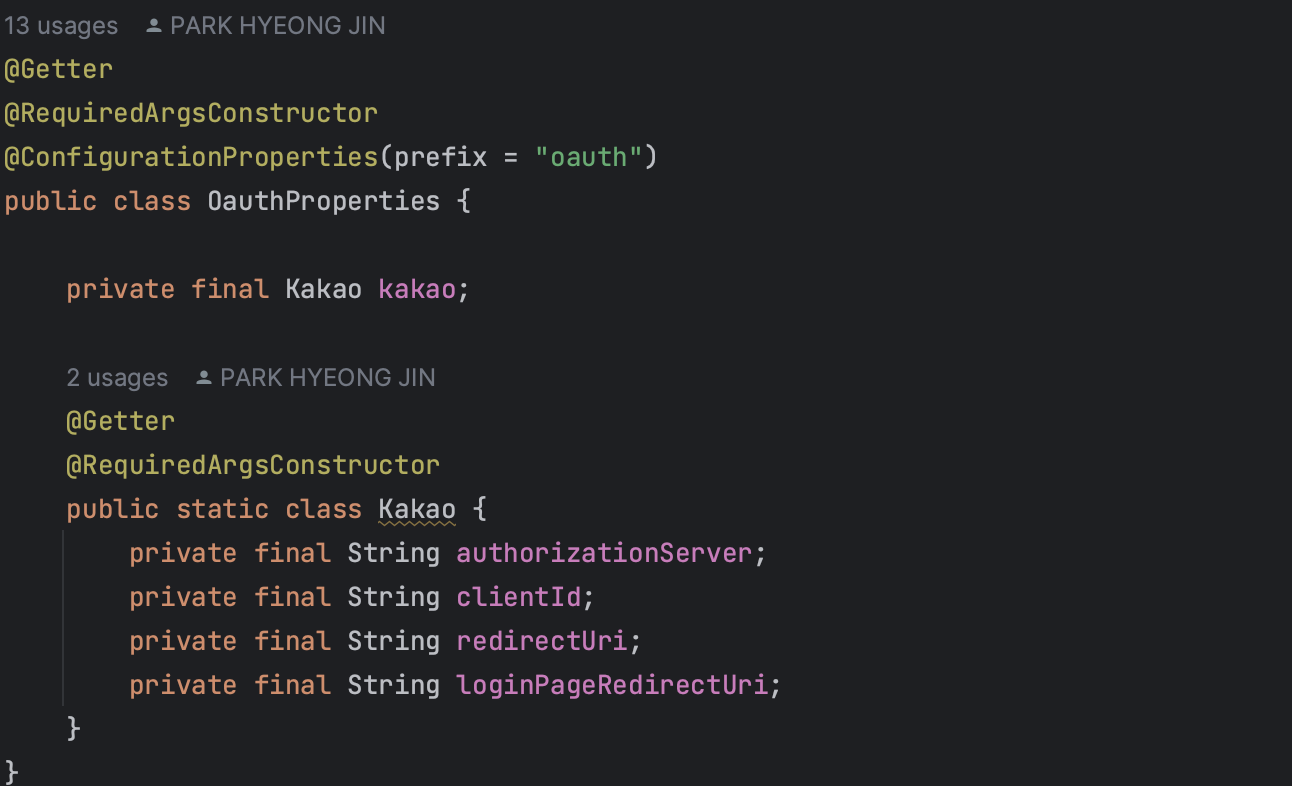Click the person icon next to 2 usages
Screen dimensions: 1292x786
[204, 378]
